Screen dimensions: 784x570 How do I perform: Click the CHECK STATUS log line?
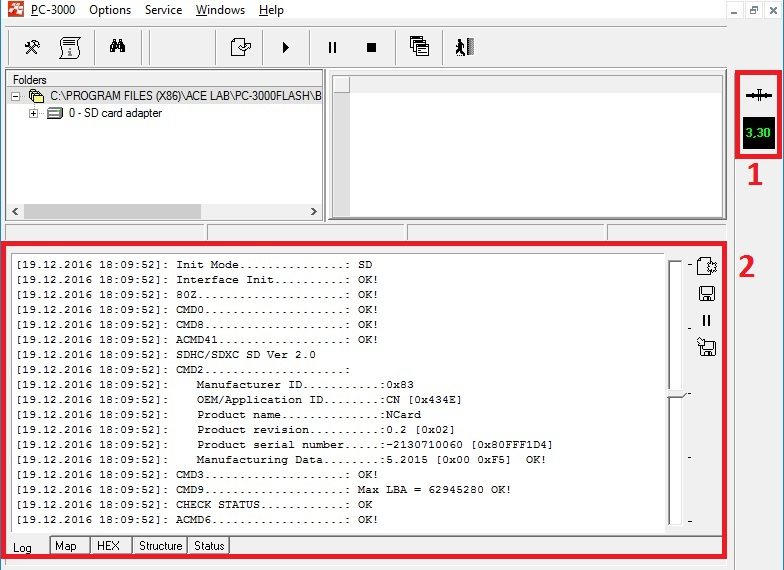194,504
